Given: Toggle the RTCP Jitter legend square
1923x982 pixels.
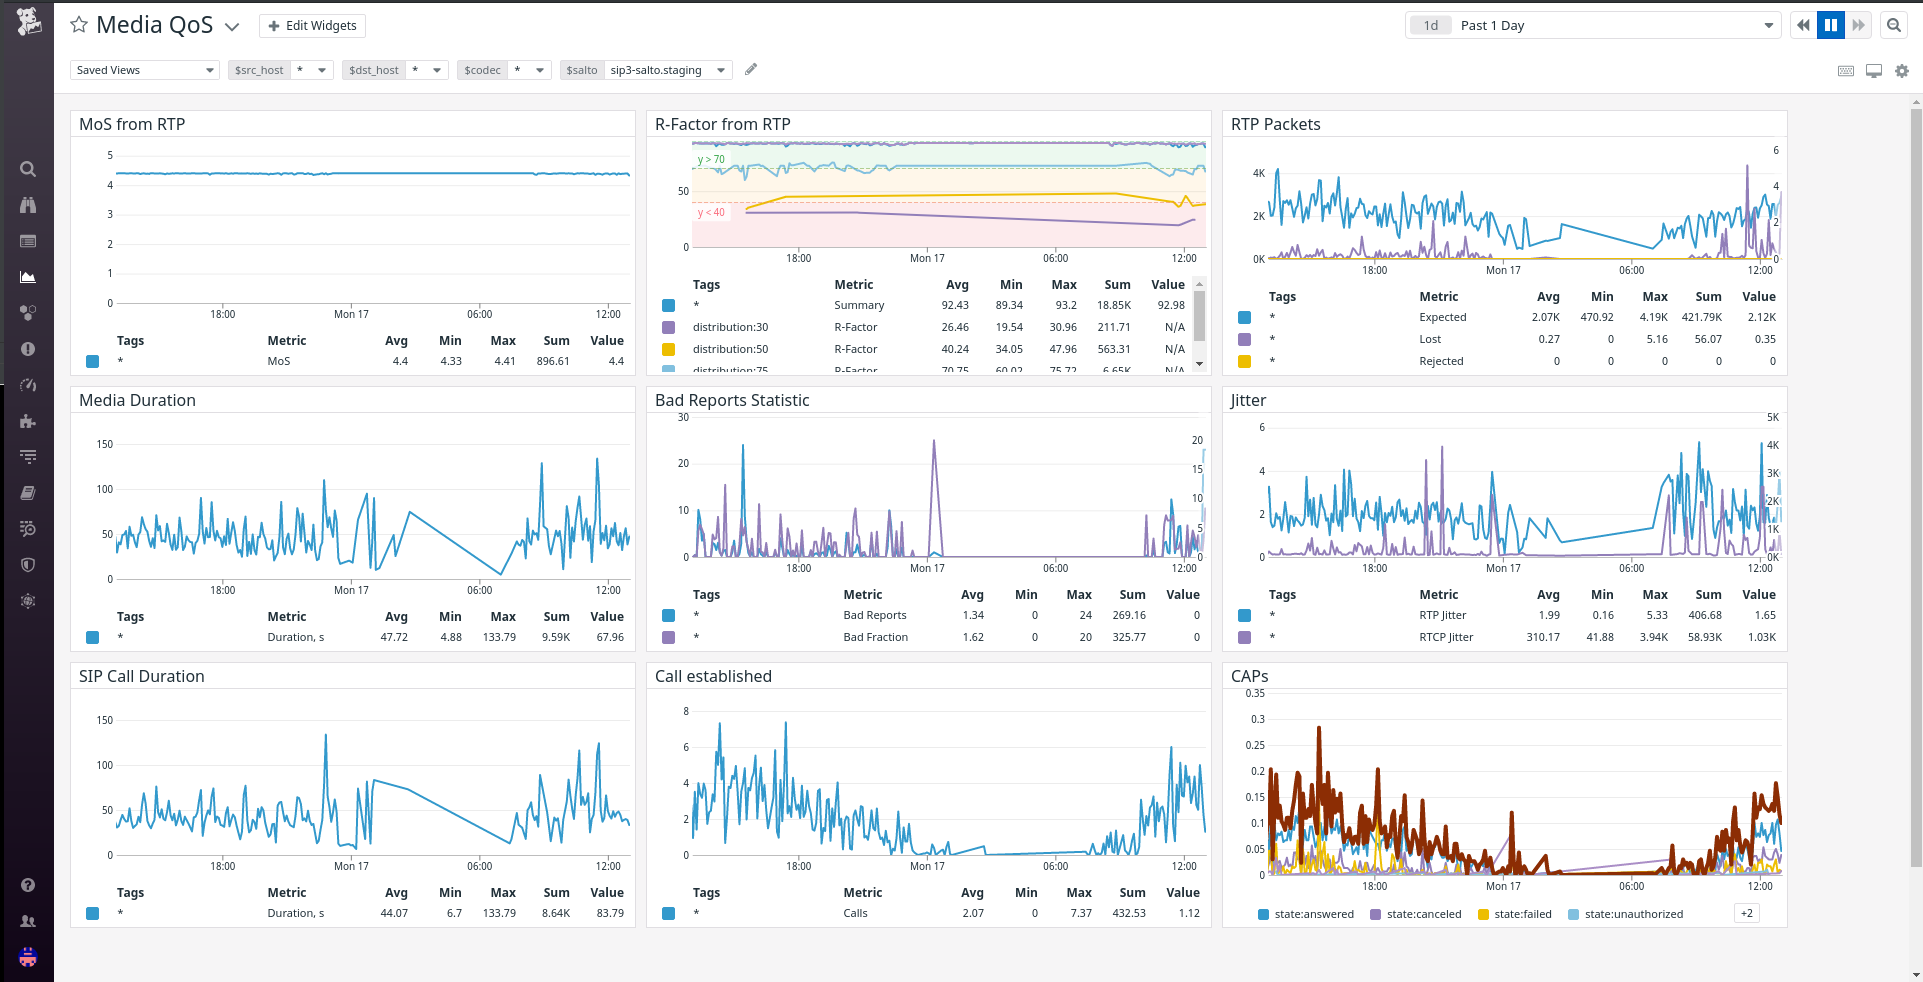Looking at the screenshot, I should pos(1244,637).
